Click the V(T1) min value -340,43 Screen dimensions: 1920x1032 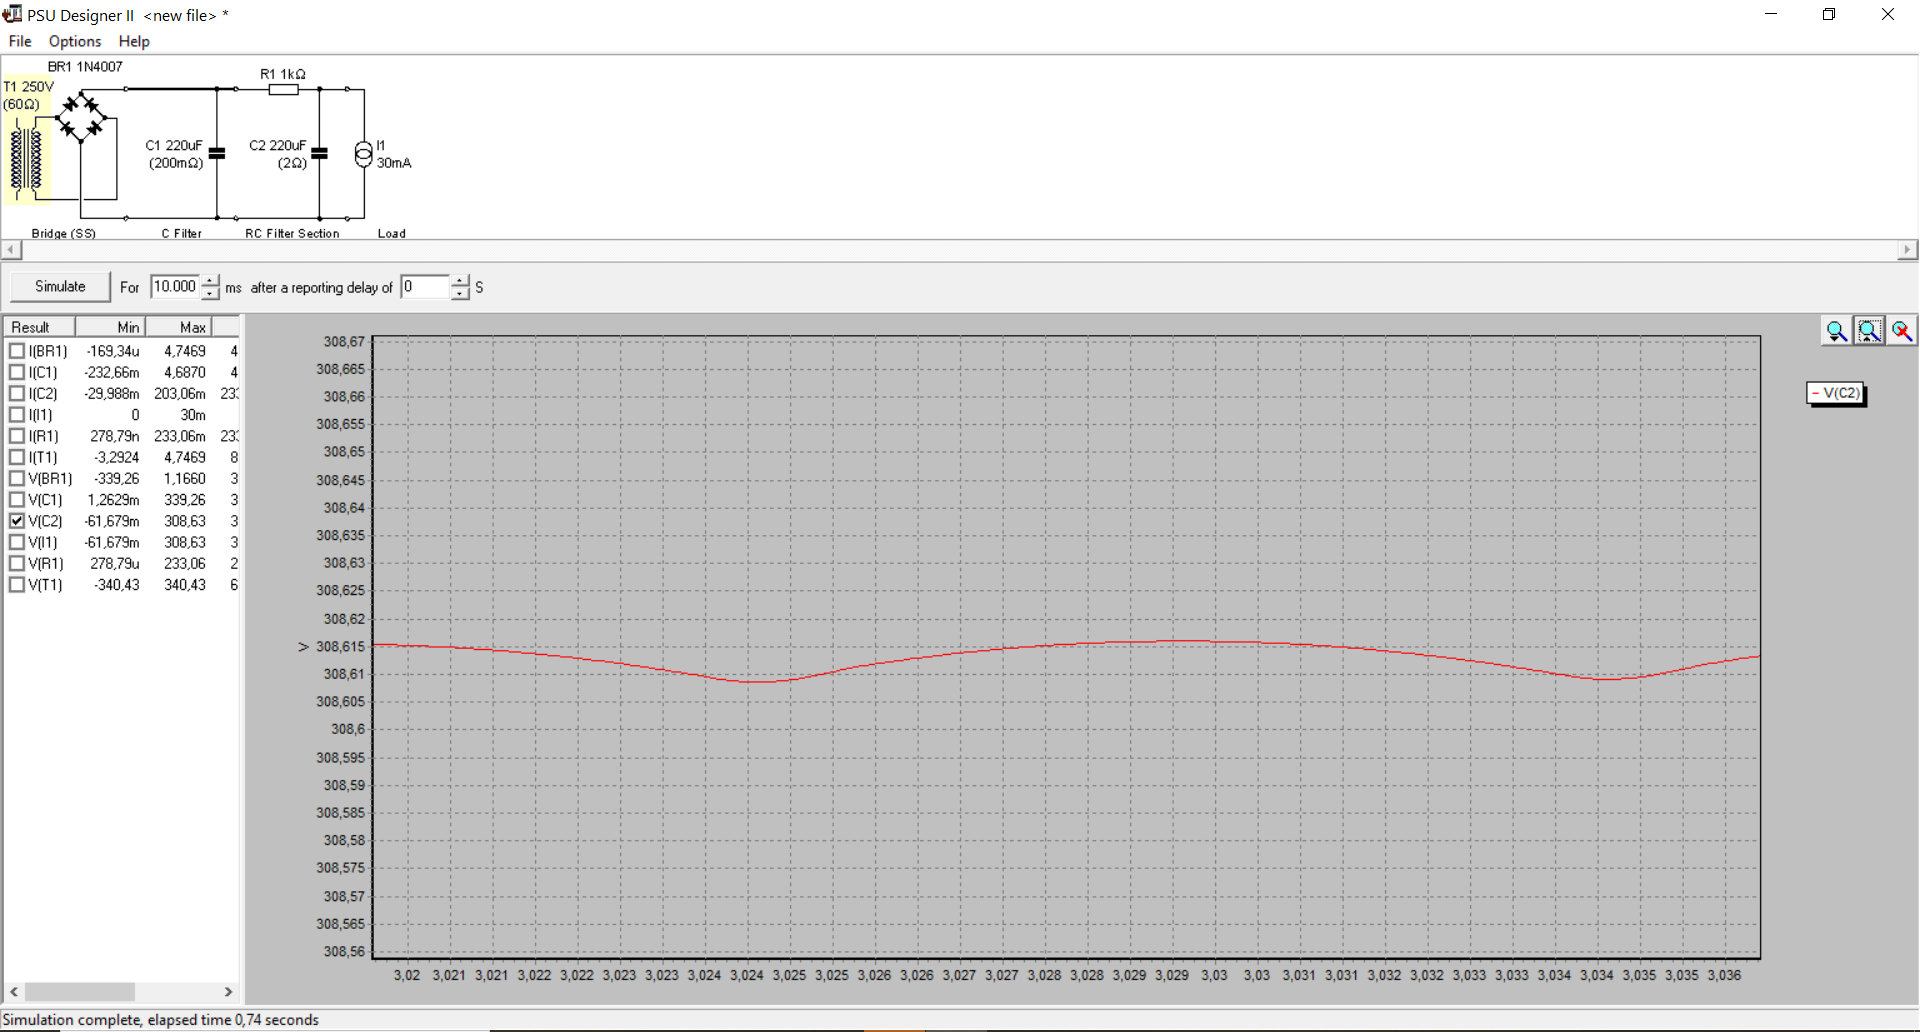[117, 584]
